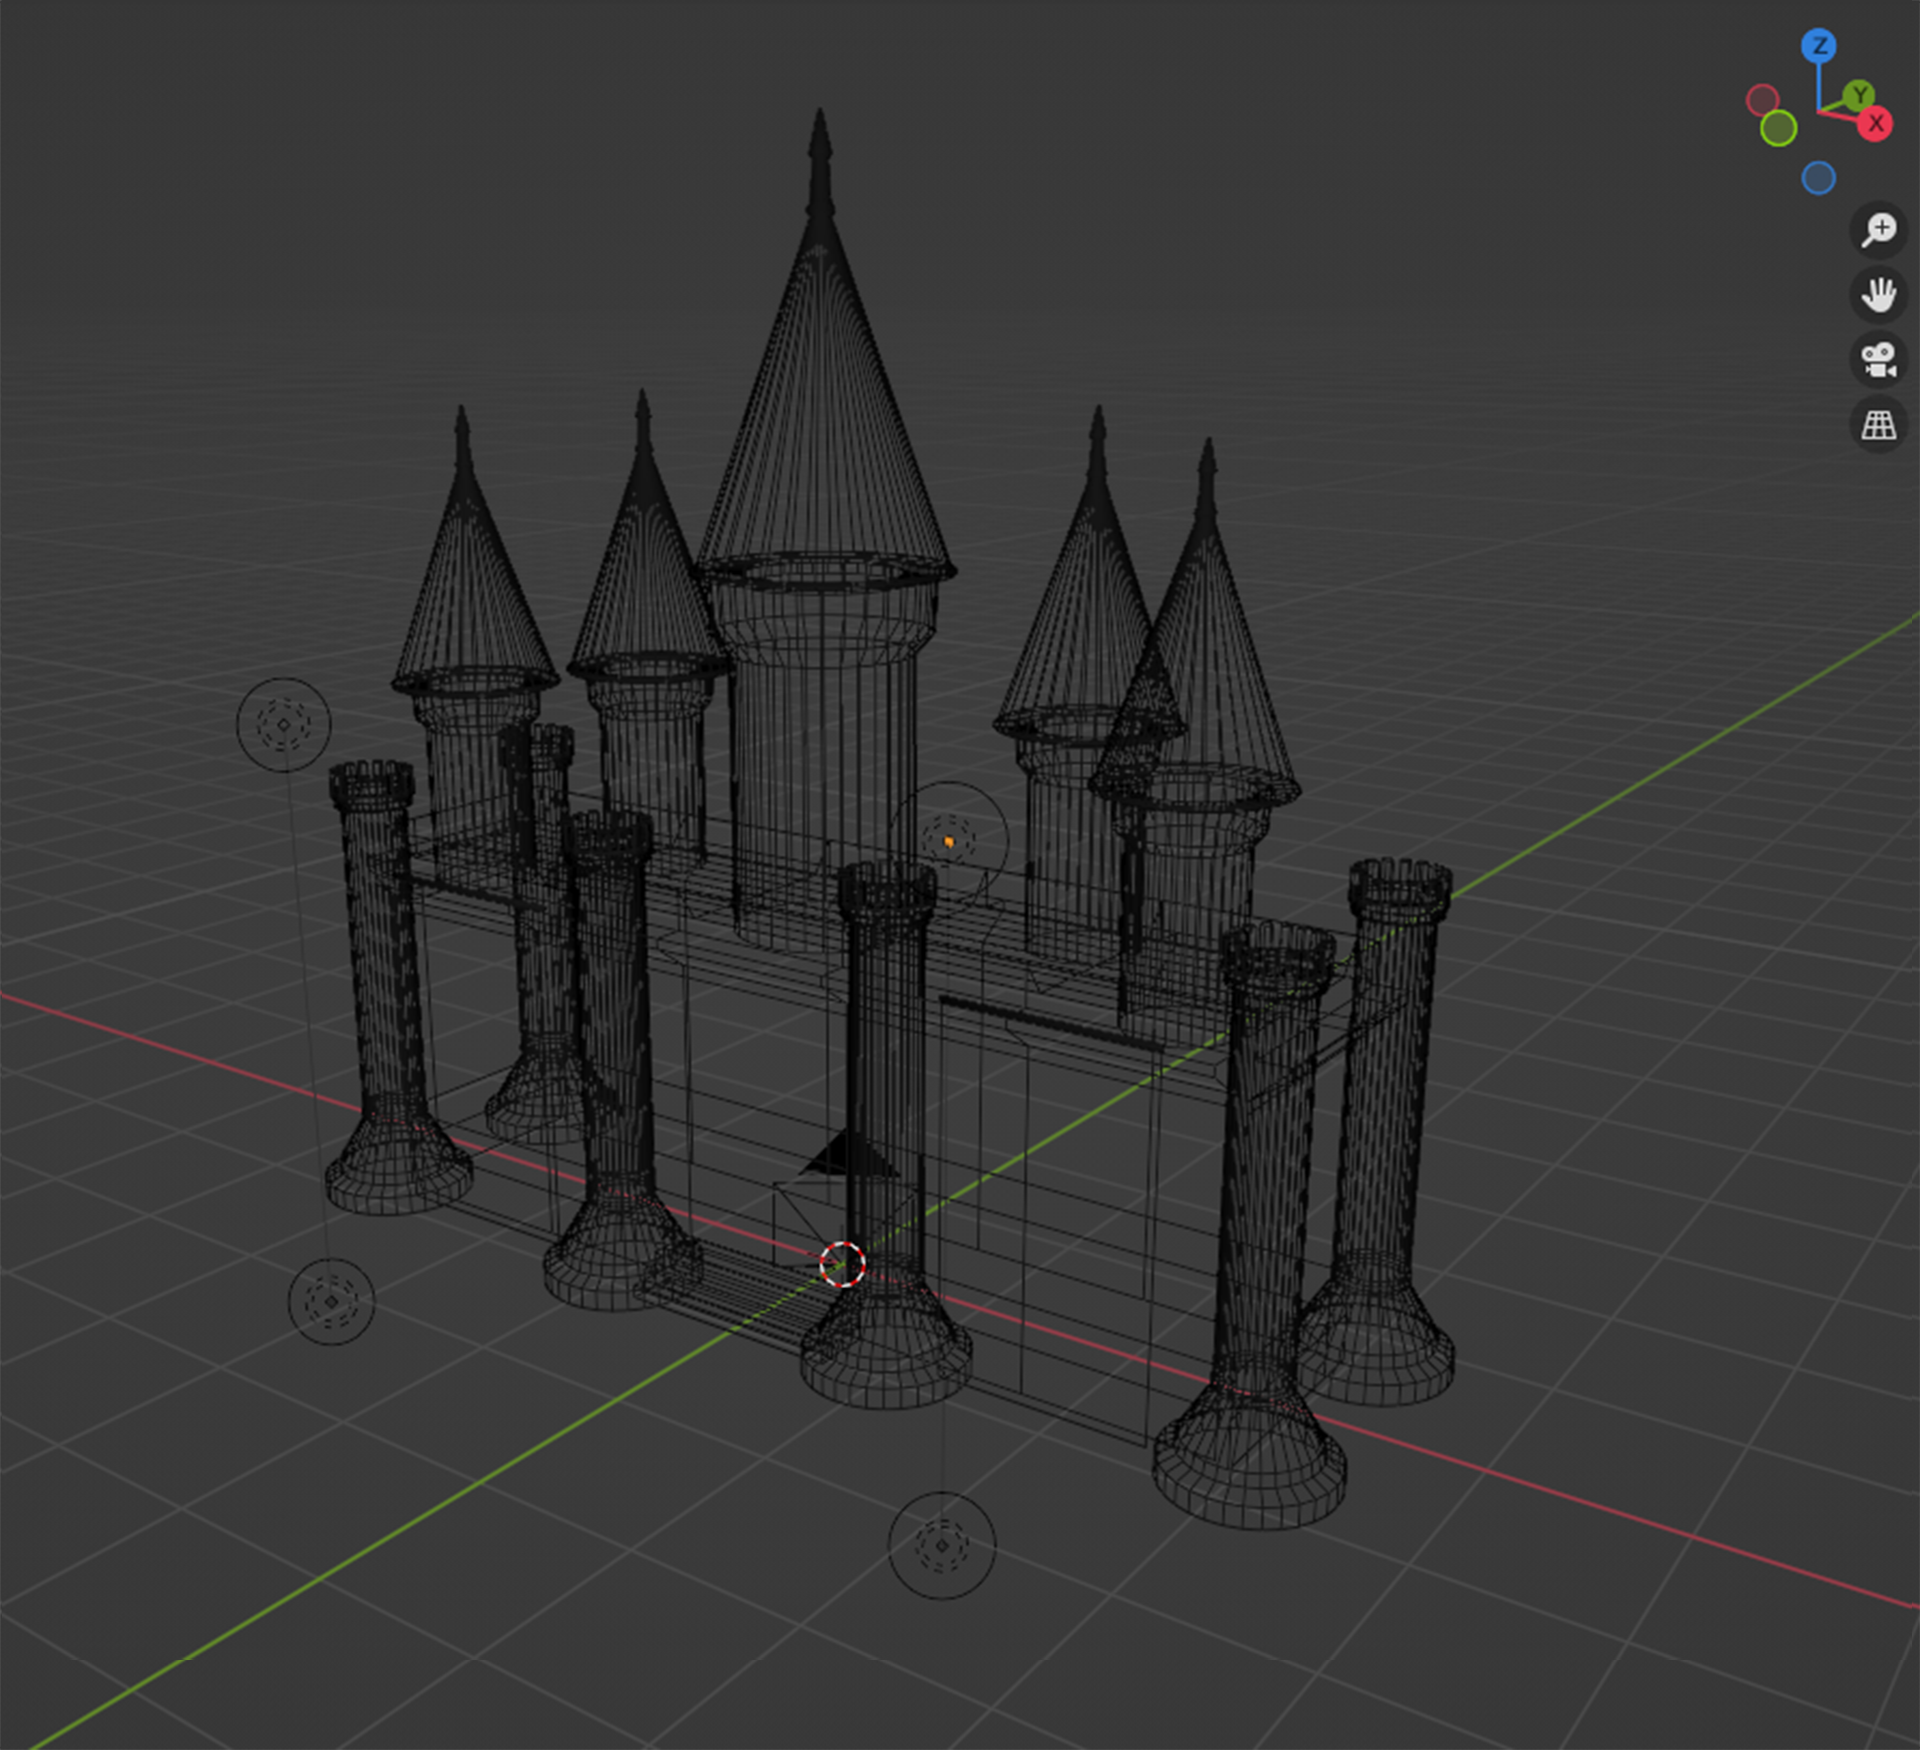Screen dimensions: 1920x1750
Task: Click the green Y axis gizmo ball
Action: tap(1859, 95)
